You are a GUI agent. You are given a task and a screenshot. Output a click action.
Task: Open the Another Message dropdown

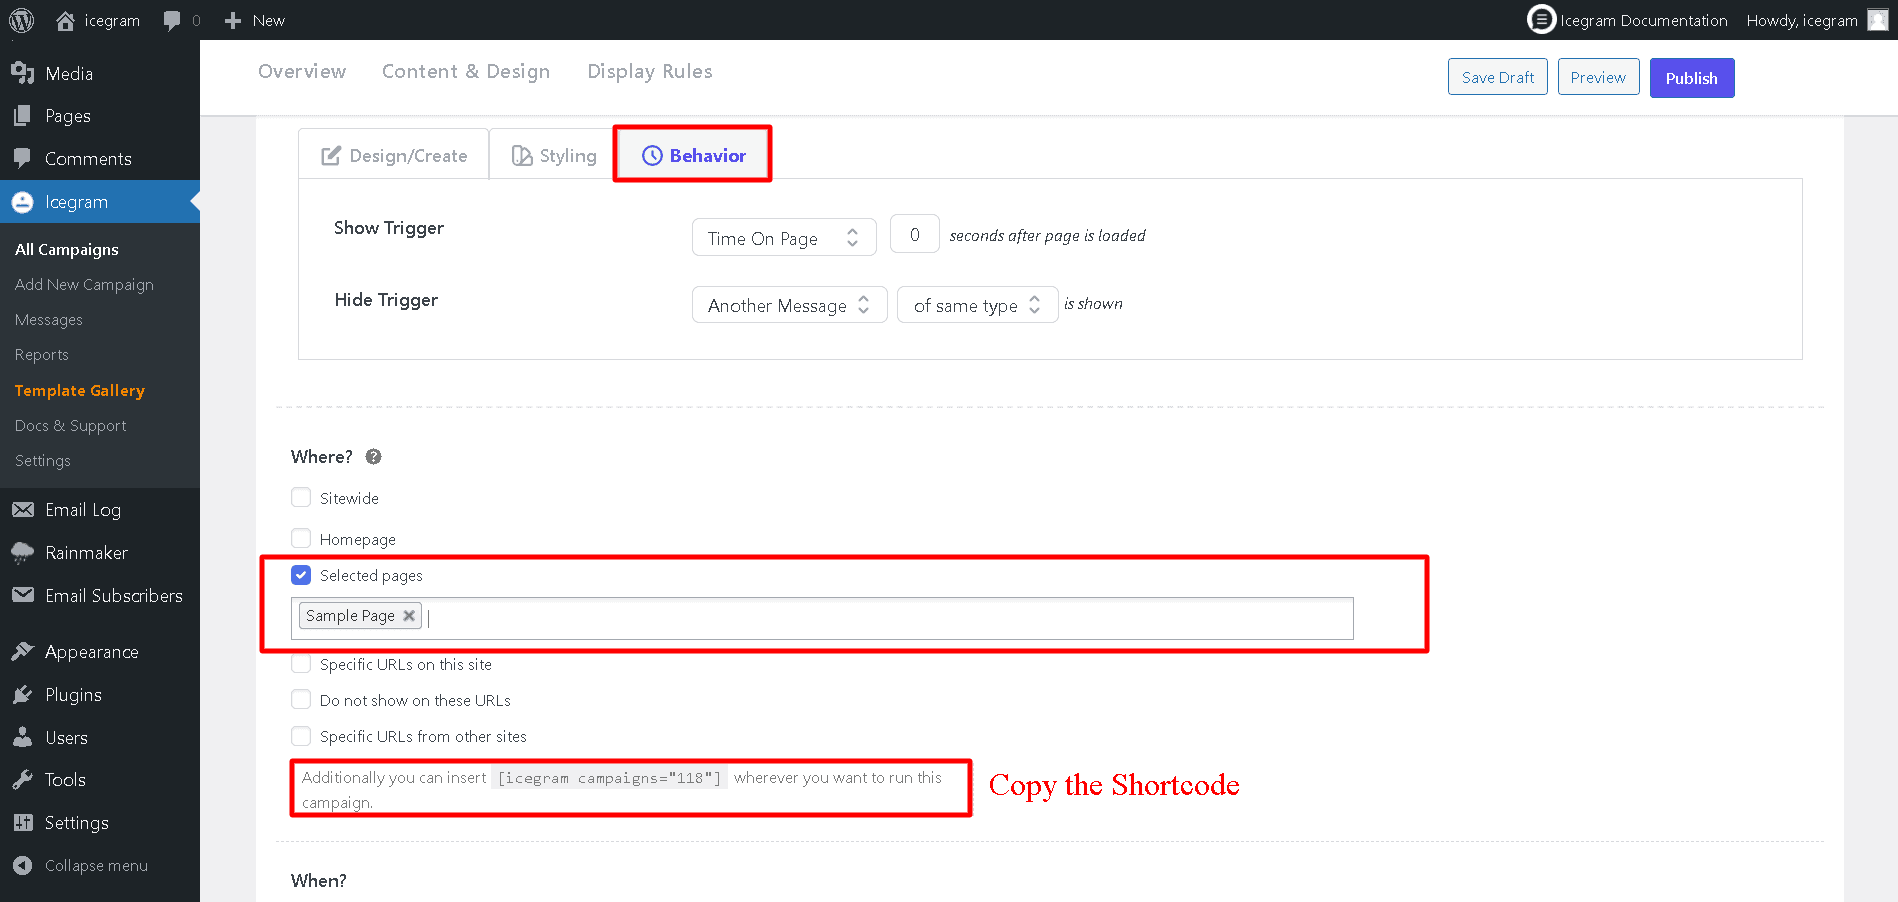(x=789, y=305)
